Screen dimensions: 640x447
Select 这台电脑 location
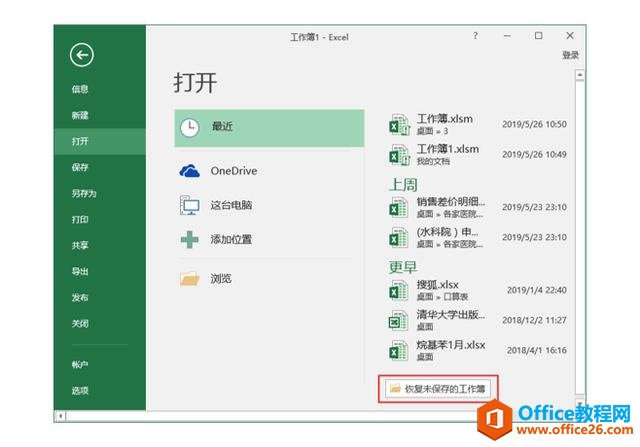(x=231, y=205)
